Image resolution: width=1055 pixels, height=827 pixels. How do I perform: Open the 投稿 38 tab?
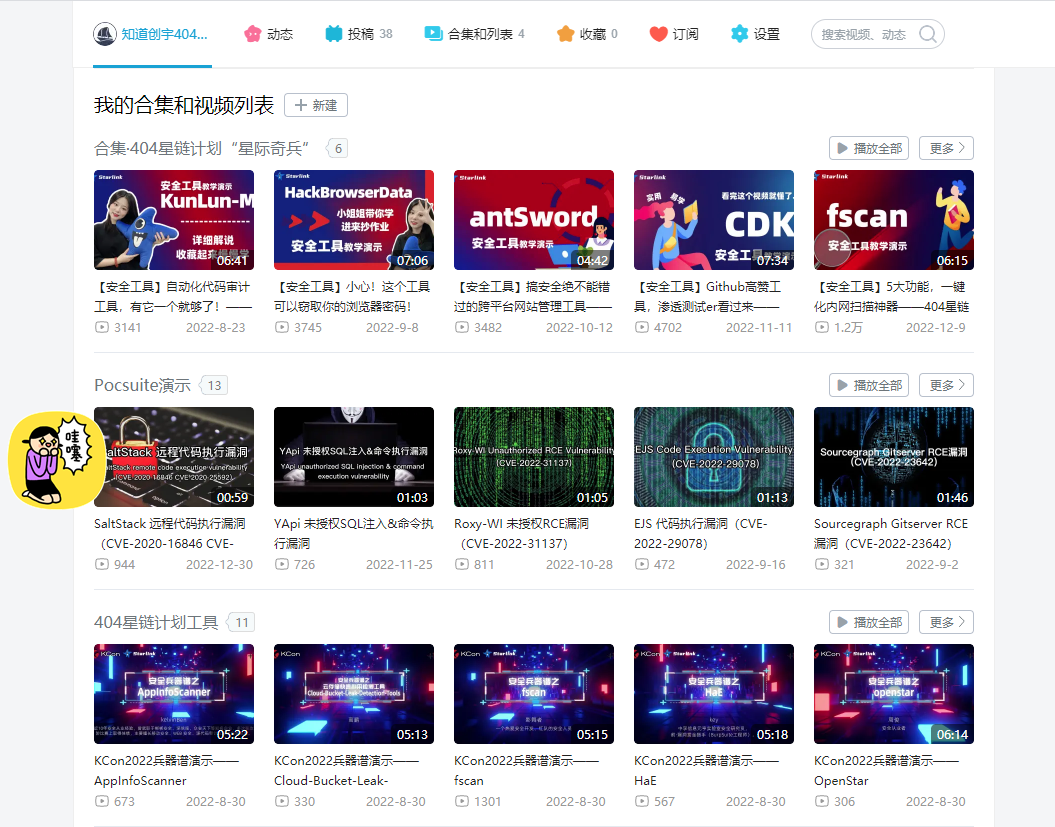coord(359,34)
